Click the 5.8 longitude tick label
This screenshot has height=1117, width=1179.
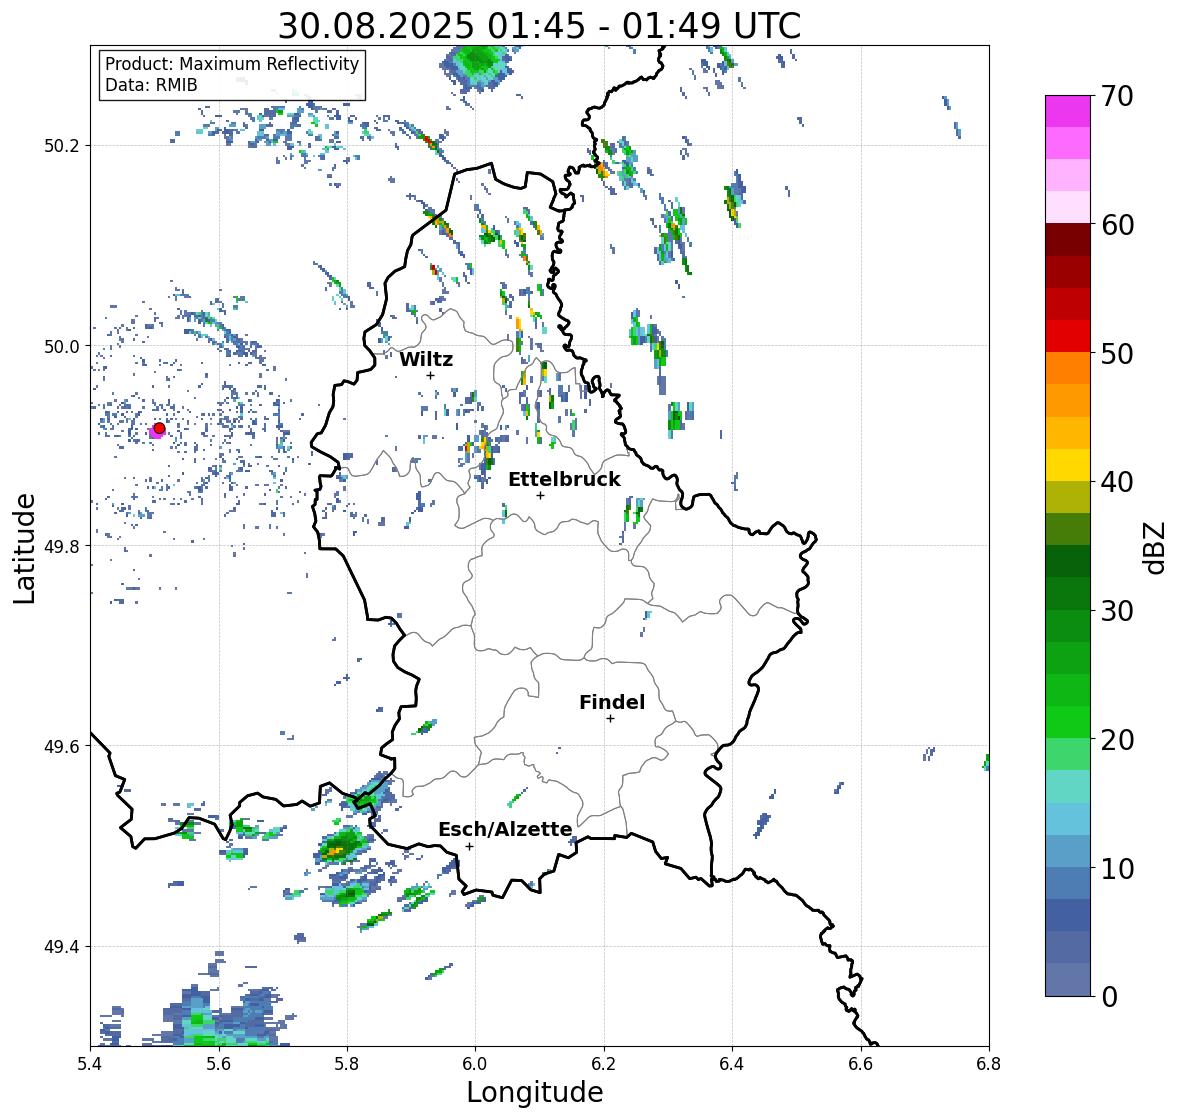pos(347,1064)
